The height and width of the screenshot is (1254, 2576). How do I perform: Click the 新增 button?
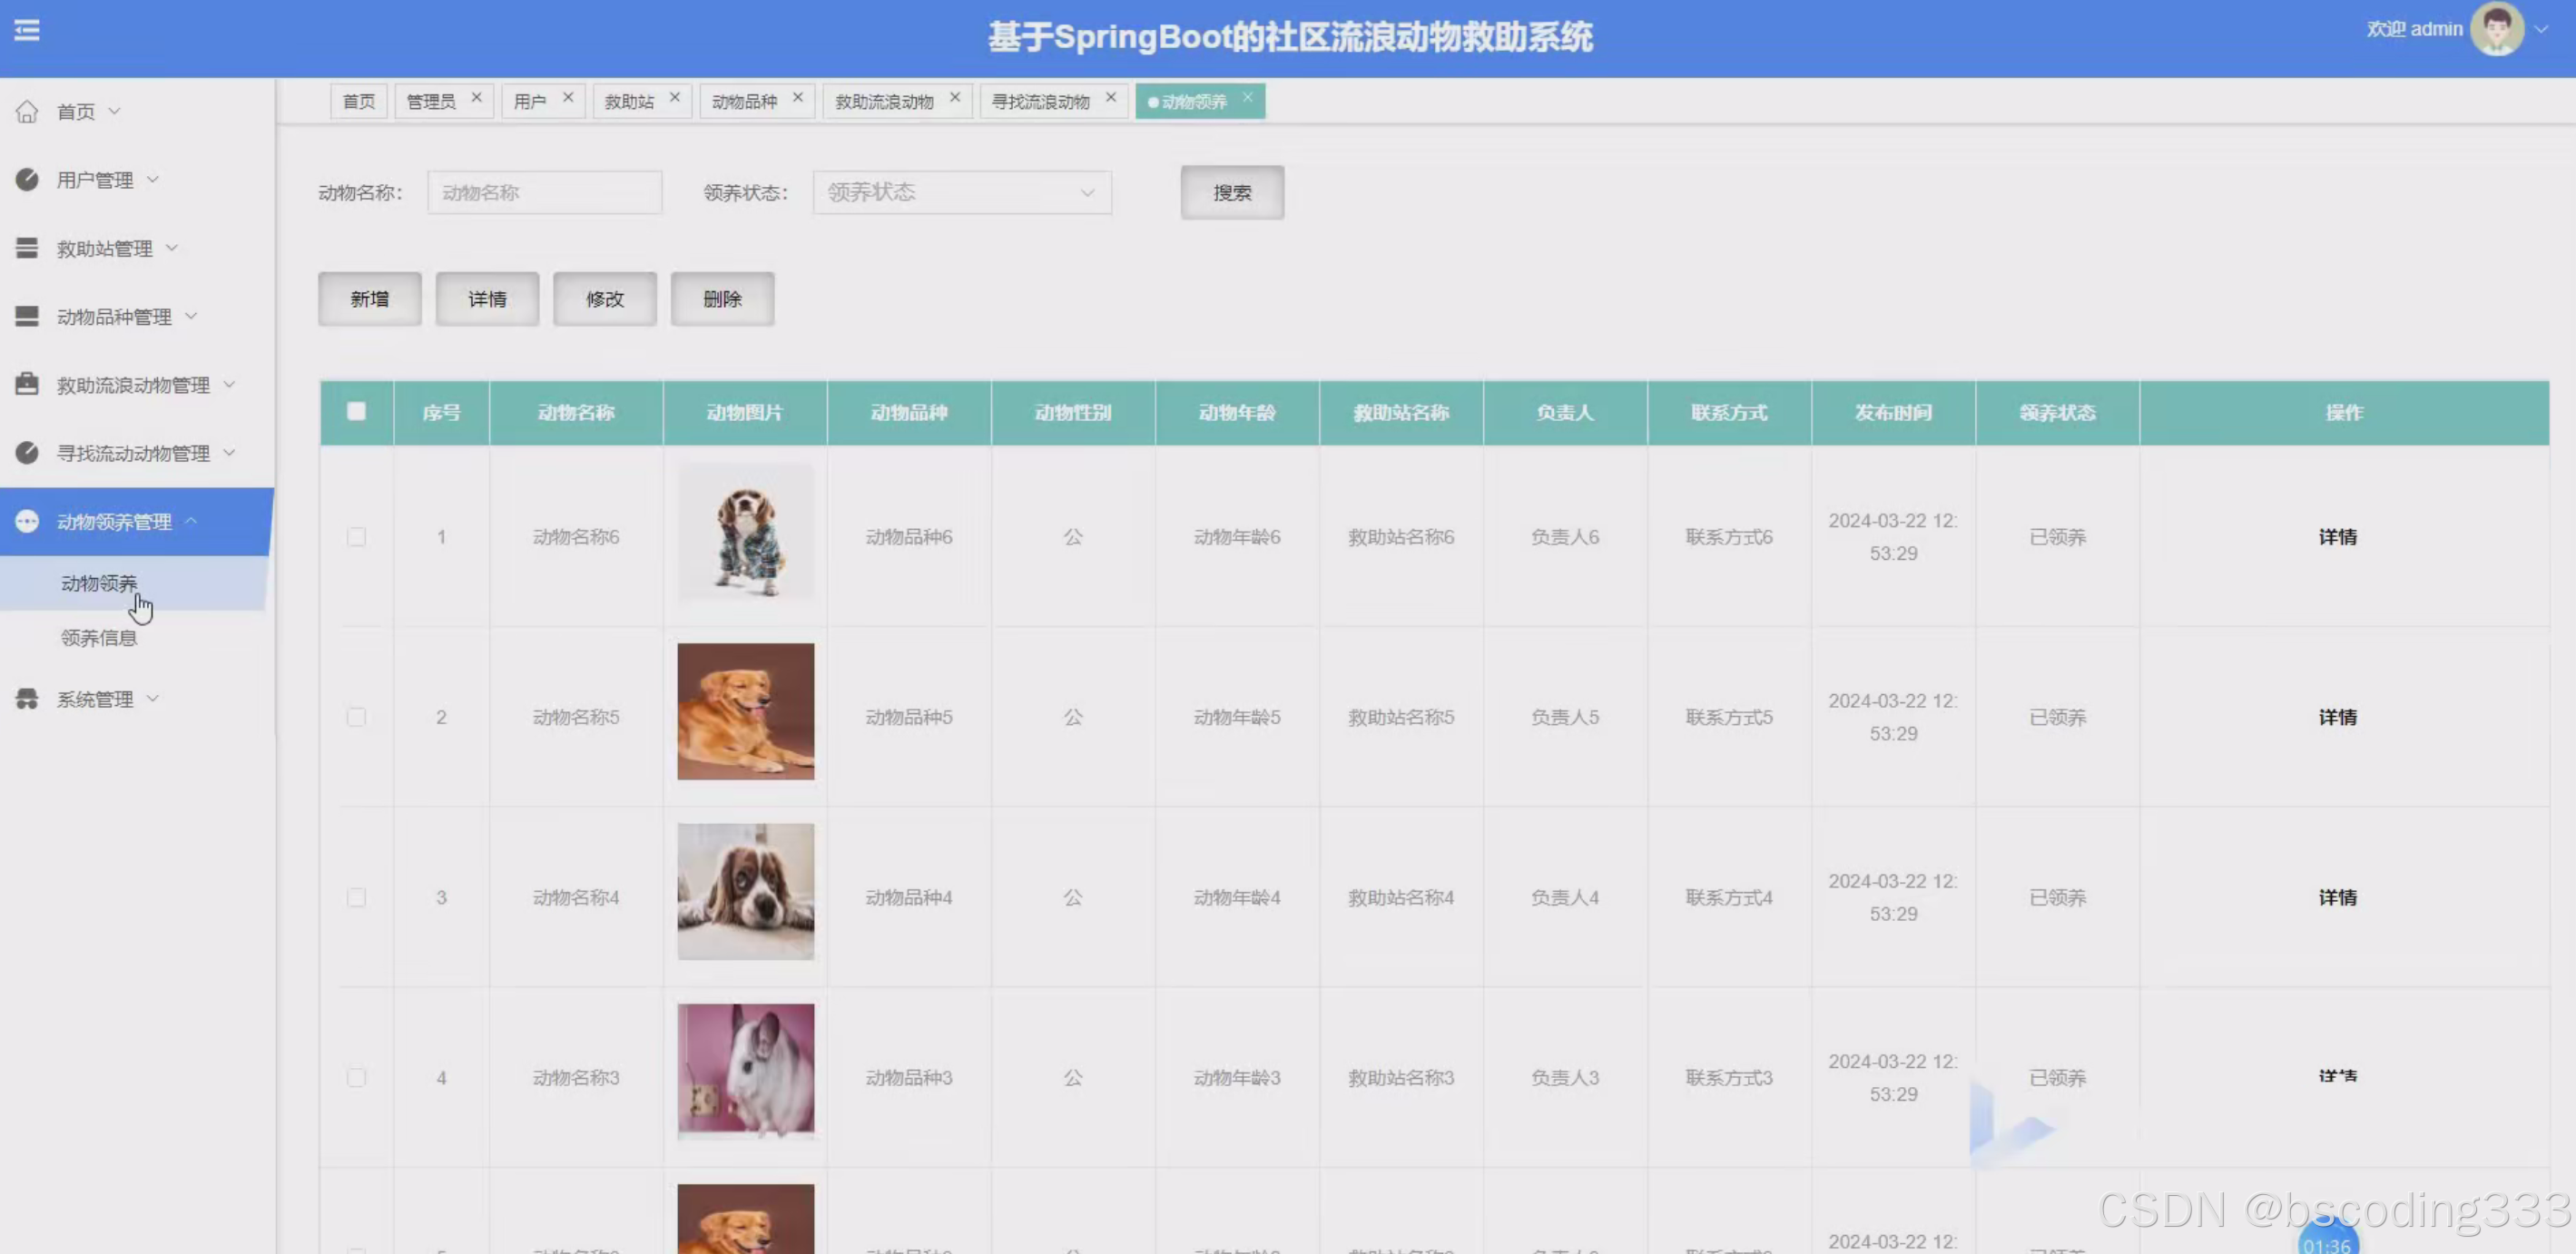point(369,299)
